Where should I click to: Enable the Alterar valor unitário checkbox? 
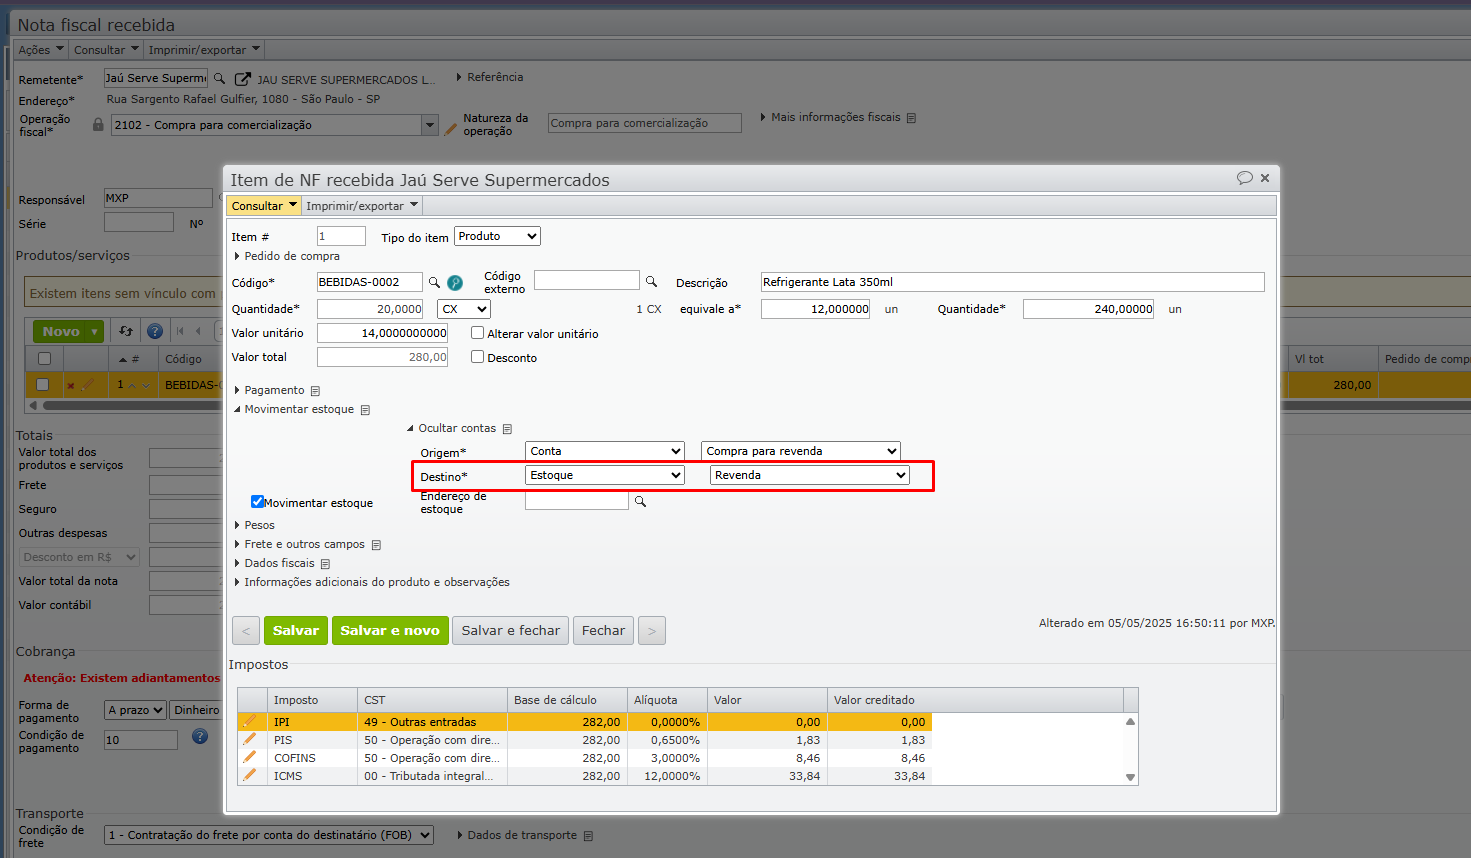click(x=478, y=333)
